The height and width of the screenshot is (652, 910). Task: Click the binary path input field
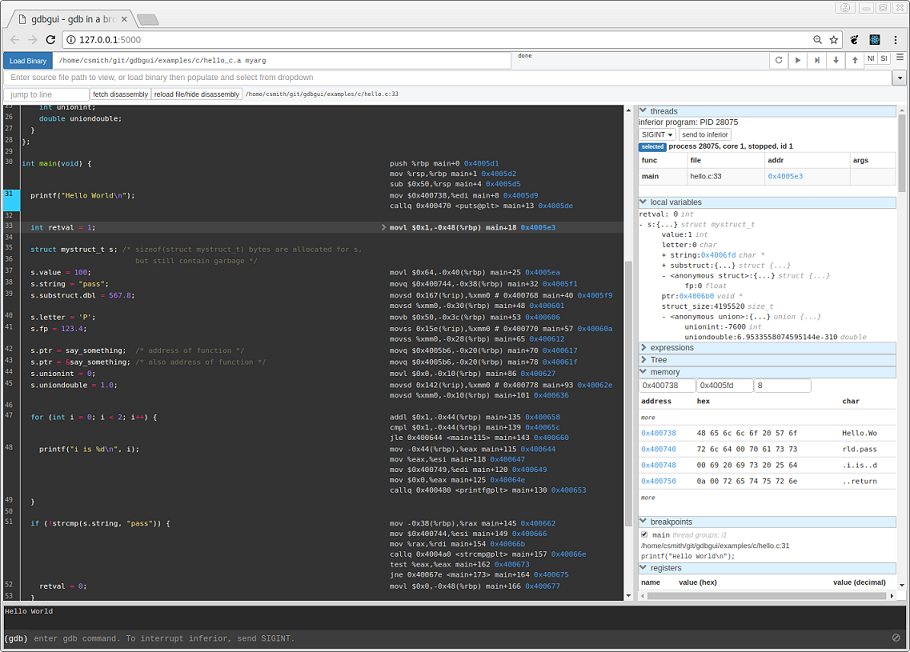[x=282, y=60]
